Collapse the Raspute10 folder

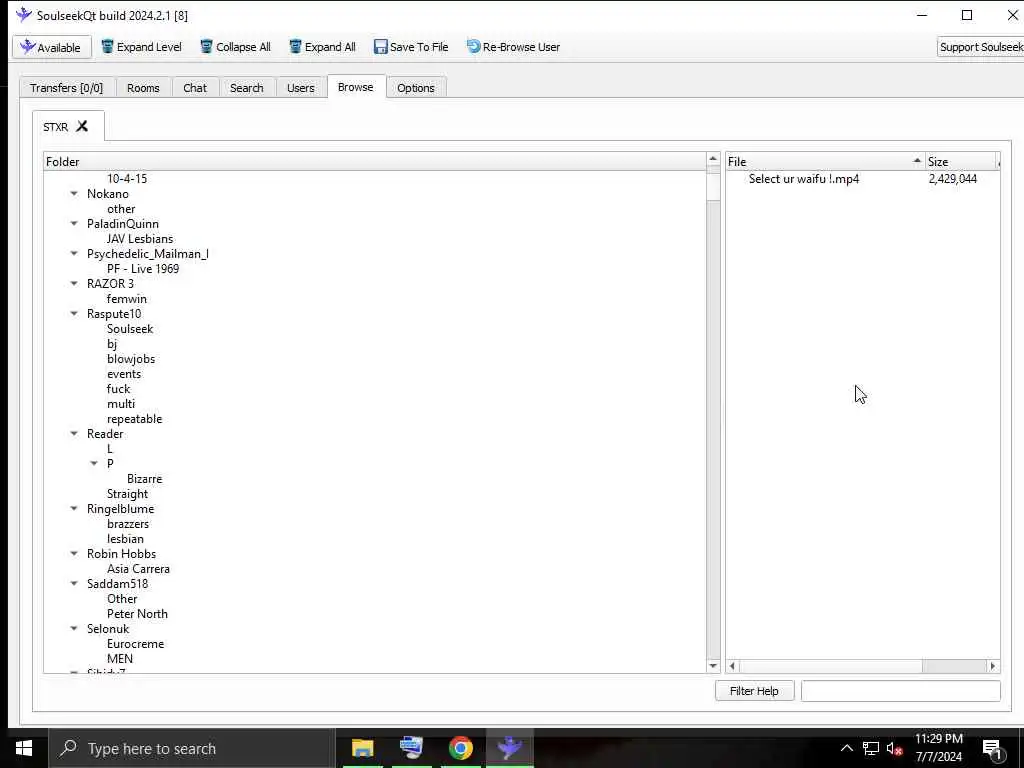pyautogui.click(x=74, y=314)
